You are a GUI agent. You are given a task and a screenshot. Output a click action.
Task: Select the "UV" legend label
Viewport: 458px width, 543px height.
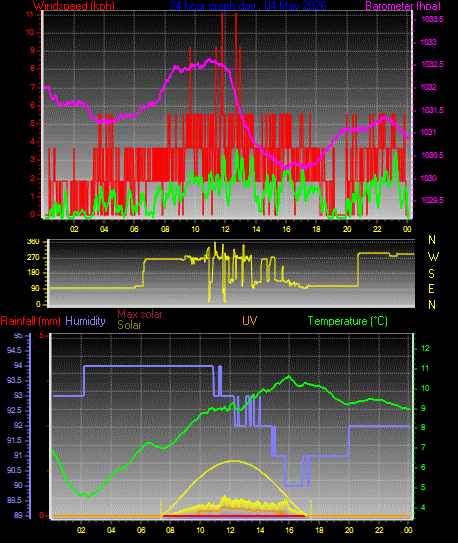[250, 321]
